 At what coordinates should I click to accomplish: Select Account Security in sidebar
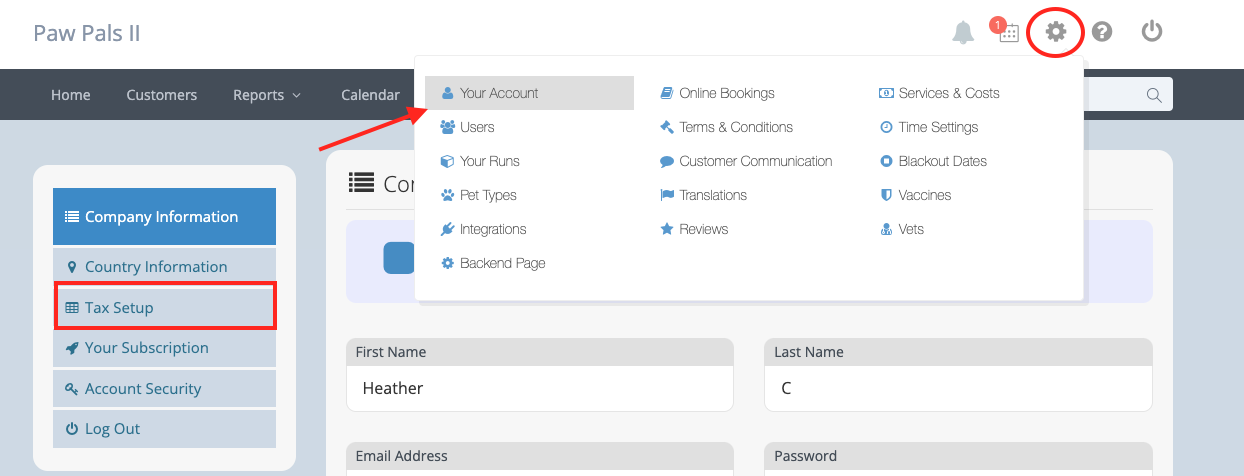click(164, 389)
